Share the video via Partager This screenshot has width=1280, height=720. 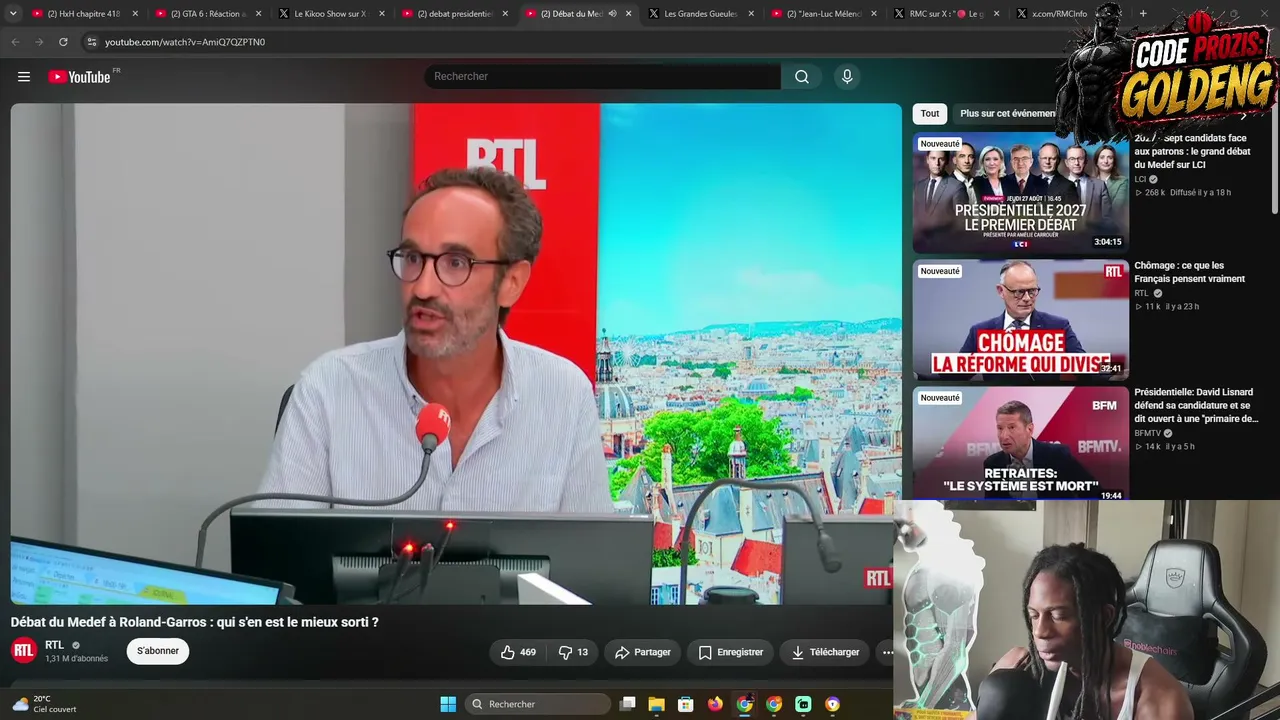tap(643, 652)
